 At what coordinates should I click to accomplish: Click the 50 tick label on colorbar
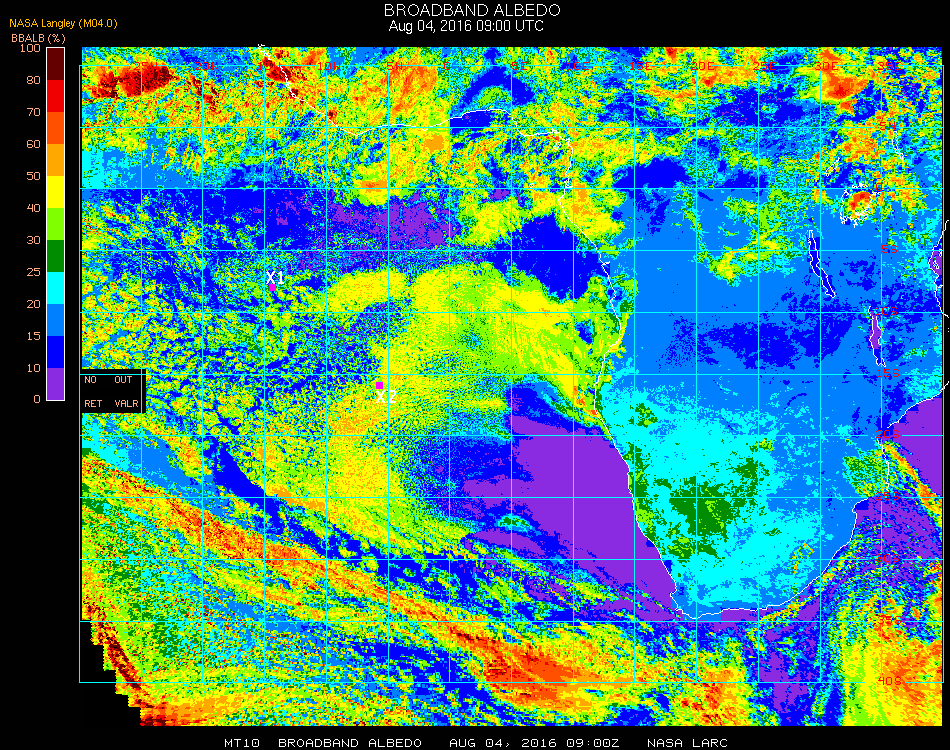33,176
